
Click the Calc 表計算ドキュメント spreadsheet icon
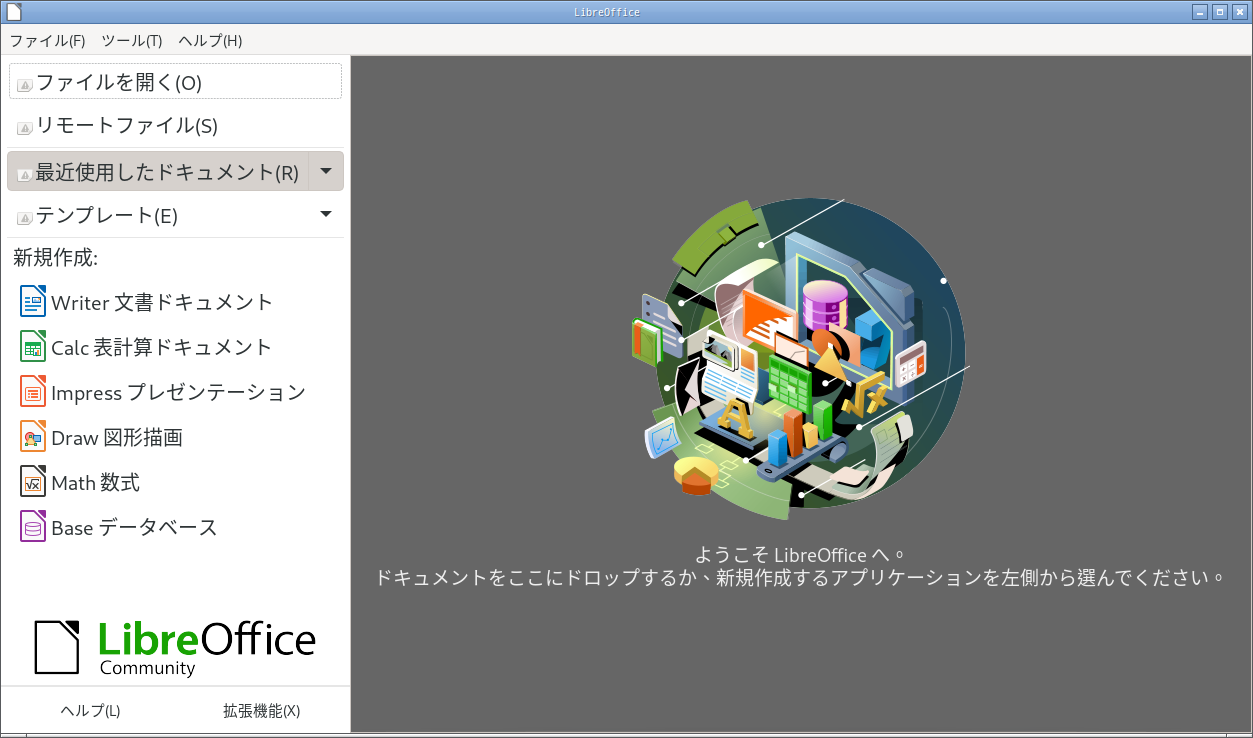(x=33, y=347)
